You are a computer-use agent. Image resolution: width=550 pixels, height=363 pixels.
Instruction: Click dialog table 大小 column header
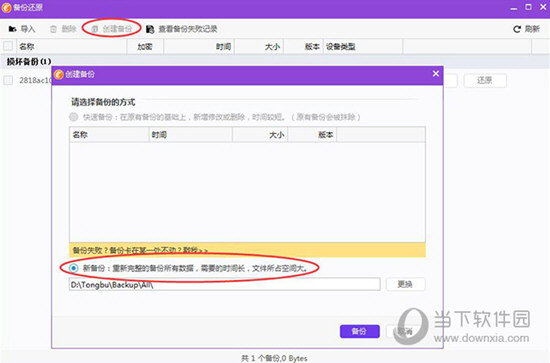pos(260,135)
